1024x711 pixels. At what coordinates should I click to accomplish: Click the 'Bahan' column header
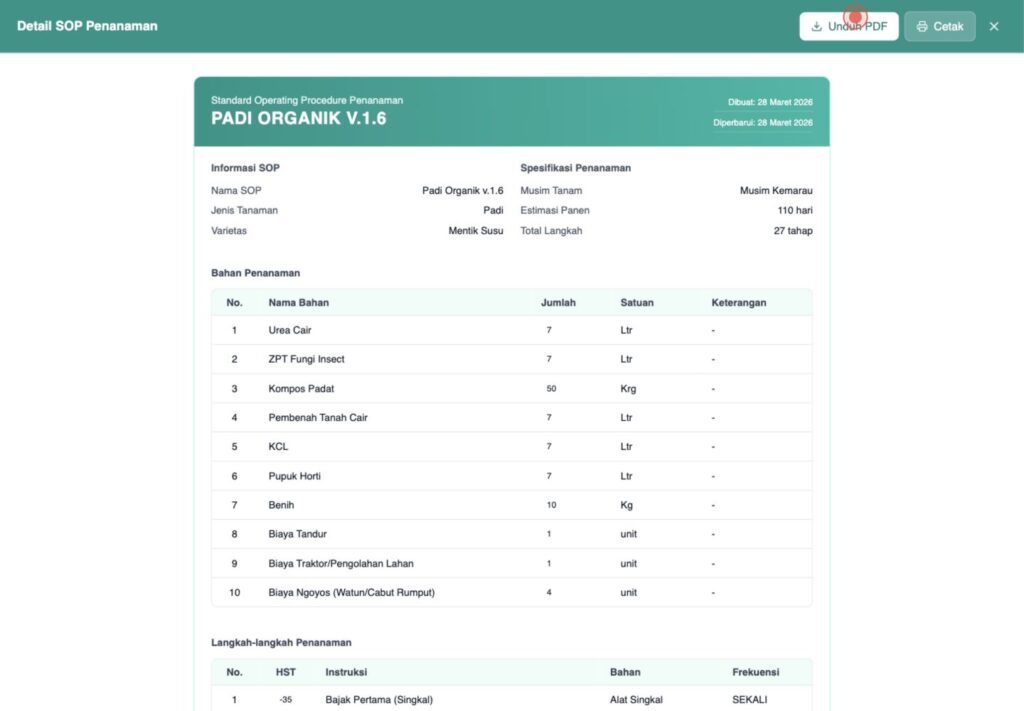click(x=625, y=672)
